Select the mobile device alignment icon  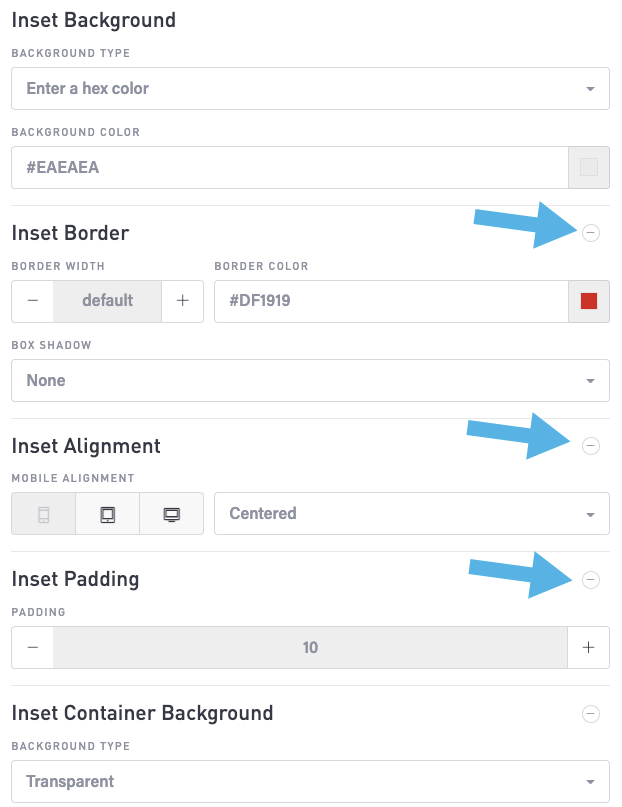coord(44,514)
